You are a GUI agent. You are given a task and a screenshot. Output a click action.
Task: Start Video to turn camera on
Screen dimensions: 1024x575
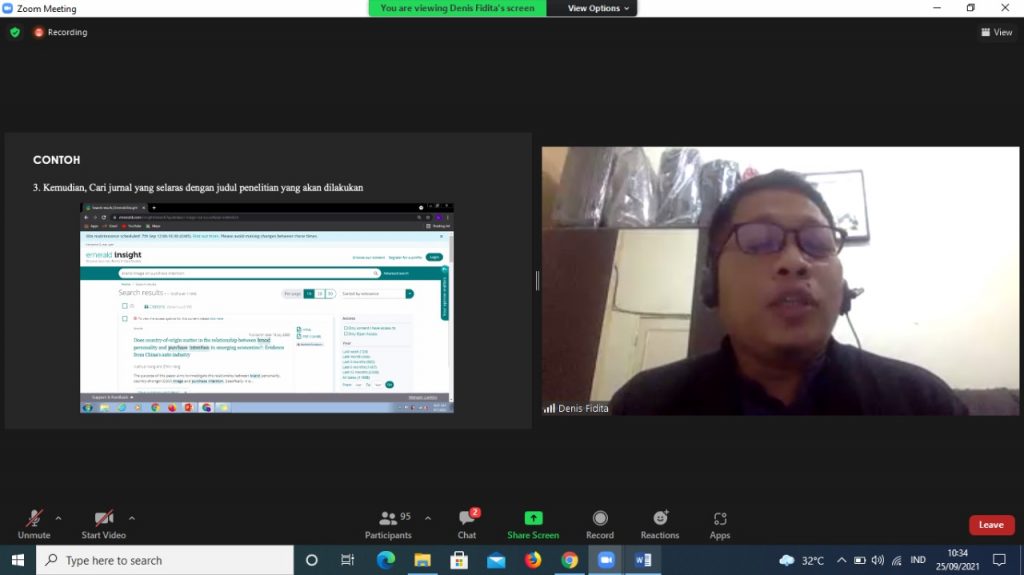pos(104,523)
